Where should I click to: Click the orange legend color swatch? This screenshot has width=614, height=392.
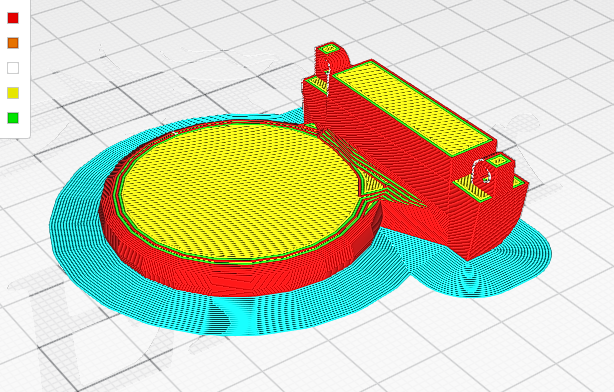(13, 43)
